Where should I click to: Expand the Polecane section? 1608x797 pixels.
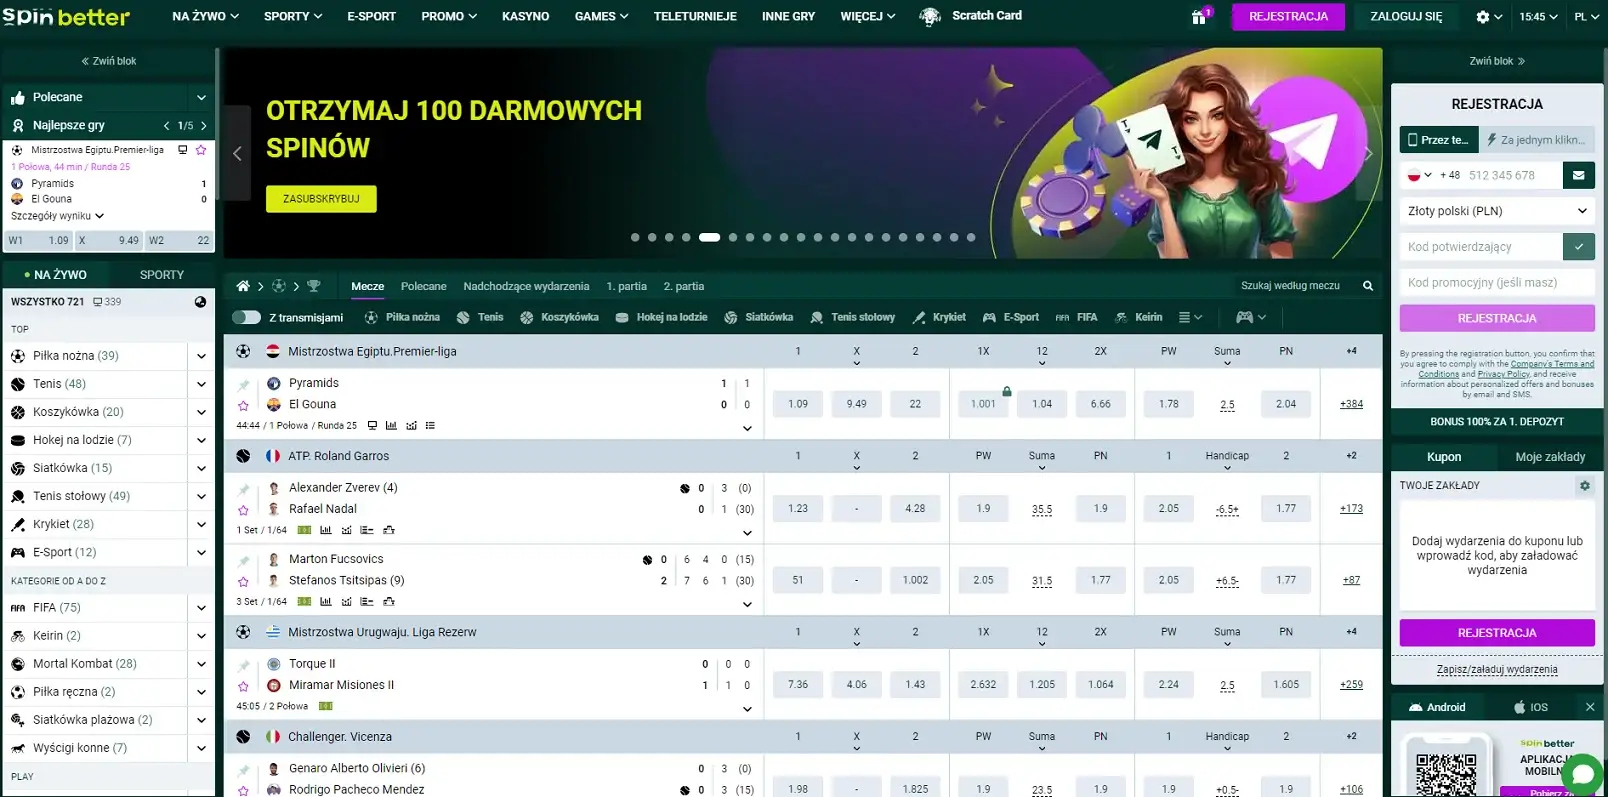201,97
